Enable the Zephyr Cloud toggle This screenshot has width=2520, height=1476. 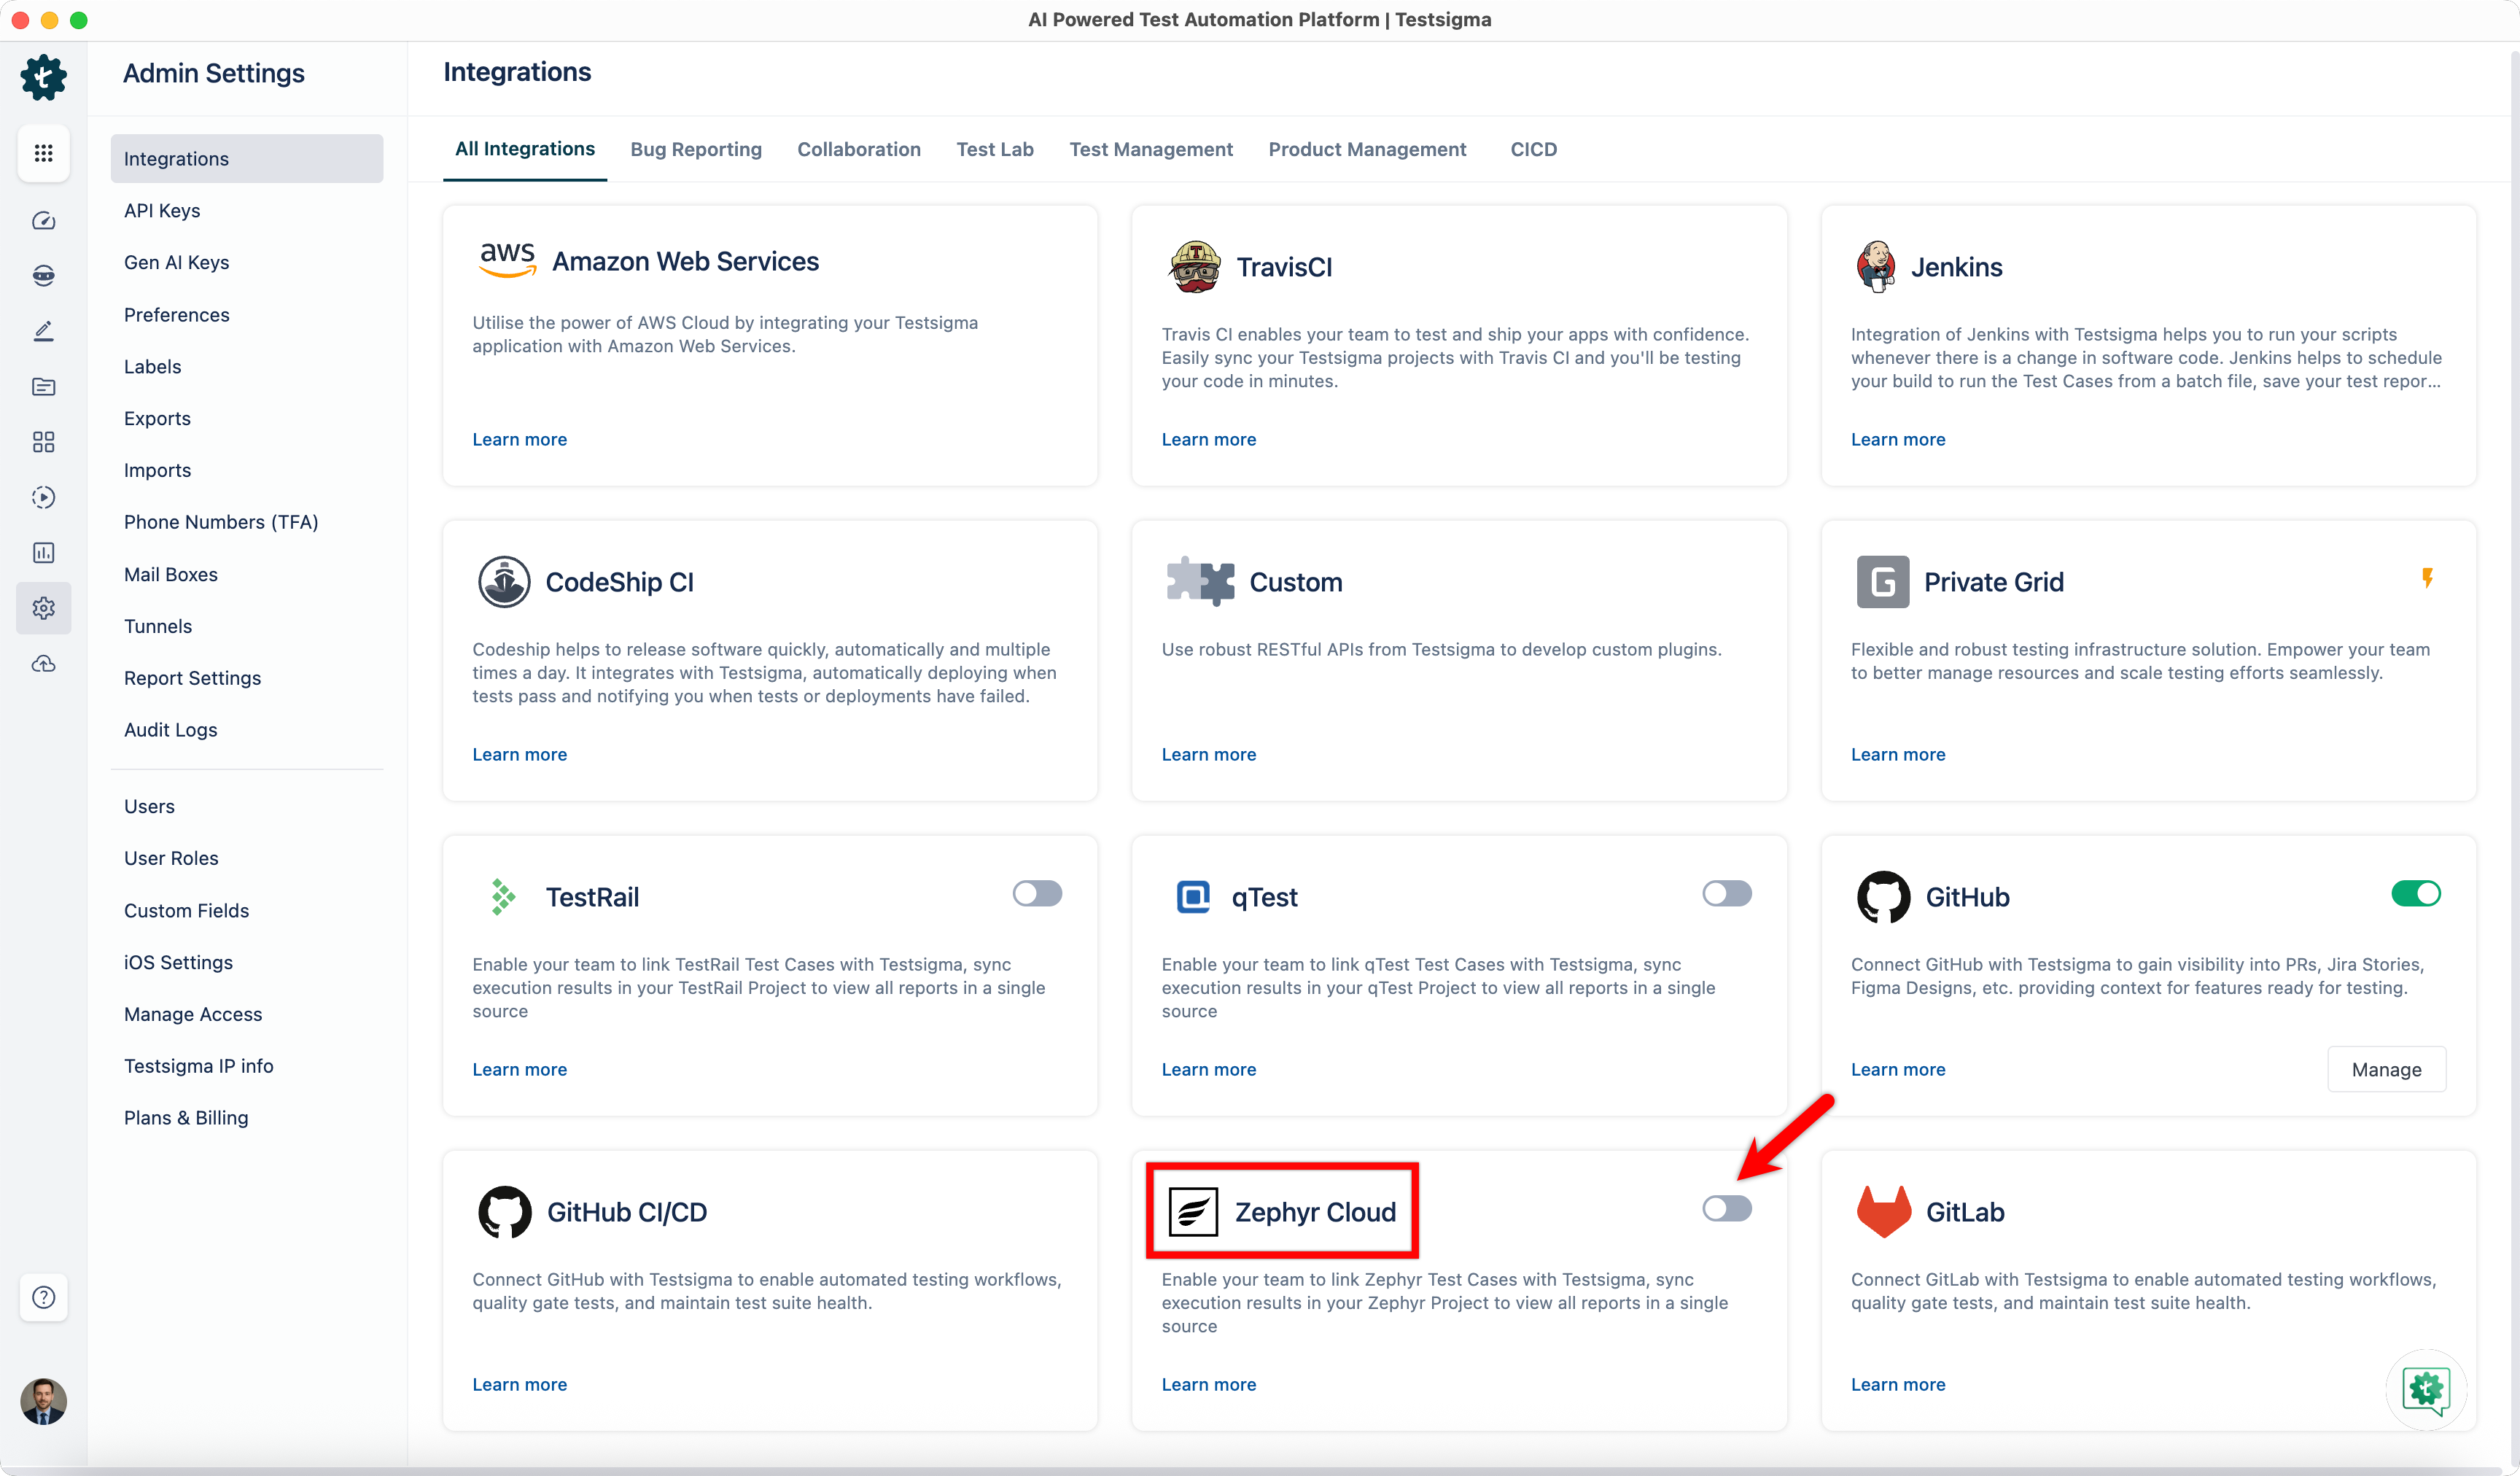click(1726, 1208)
